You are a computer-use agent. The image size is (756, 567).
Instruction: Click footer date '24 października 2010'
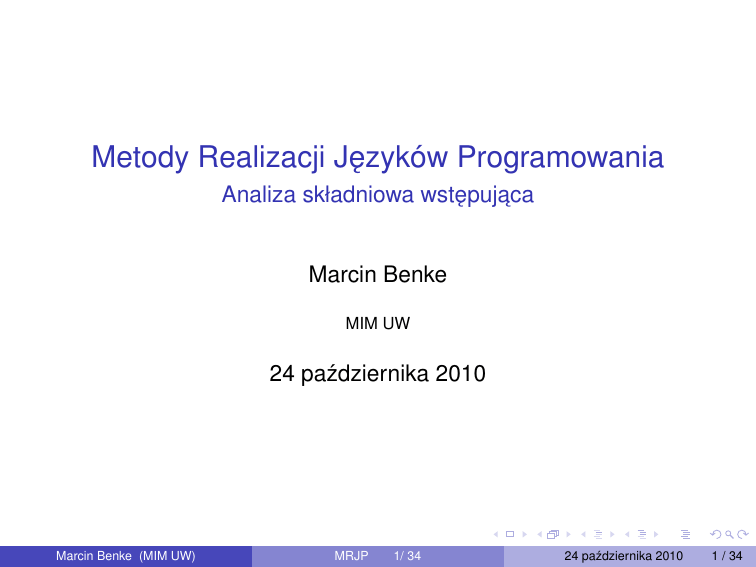[x=624, y=556]
